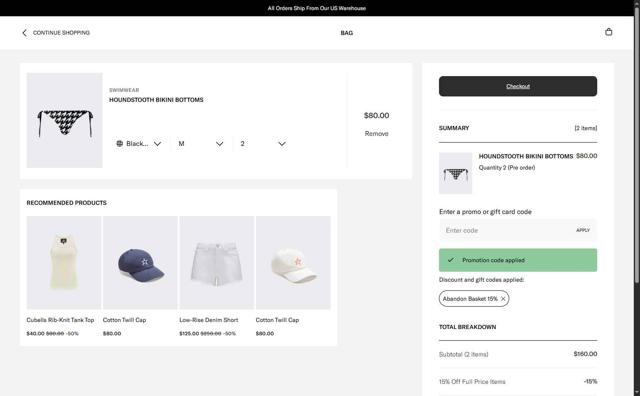Click the large bikini bottoms product image
Screen dimensions: 640x396
[64, 120]
